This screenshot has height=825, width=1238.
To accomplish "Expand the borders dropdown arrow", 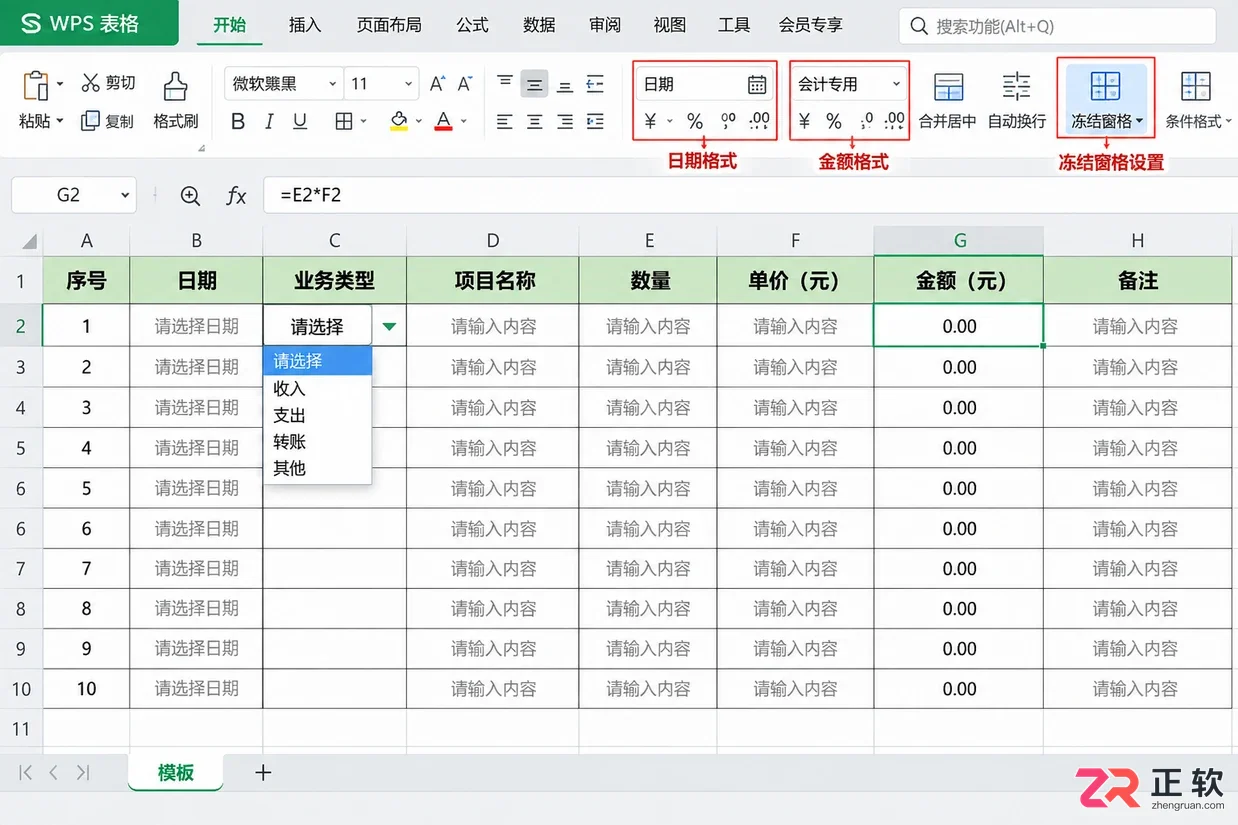I will (364, 122).
